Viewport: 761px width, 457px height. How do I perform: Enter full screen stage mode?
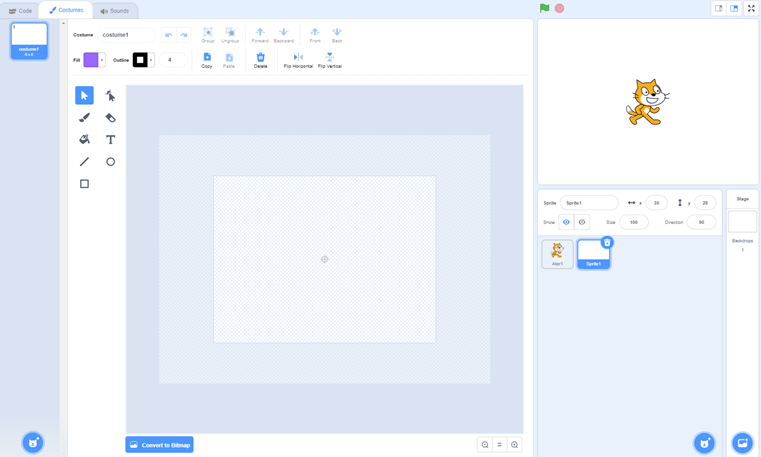751,8
